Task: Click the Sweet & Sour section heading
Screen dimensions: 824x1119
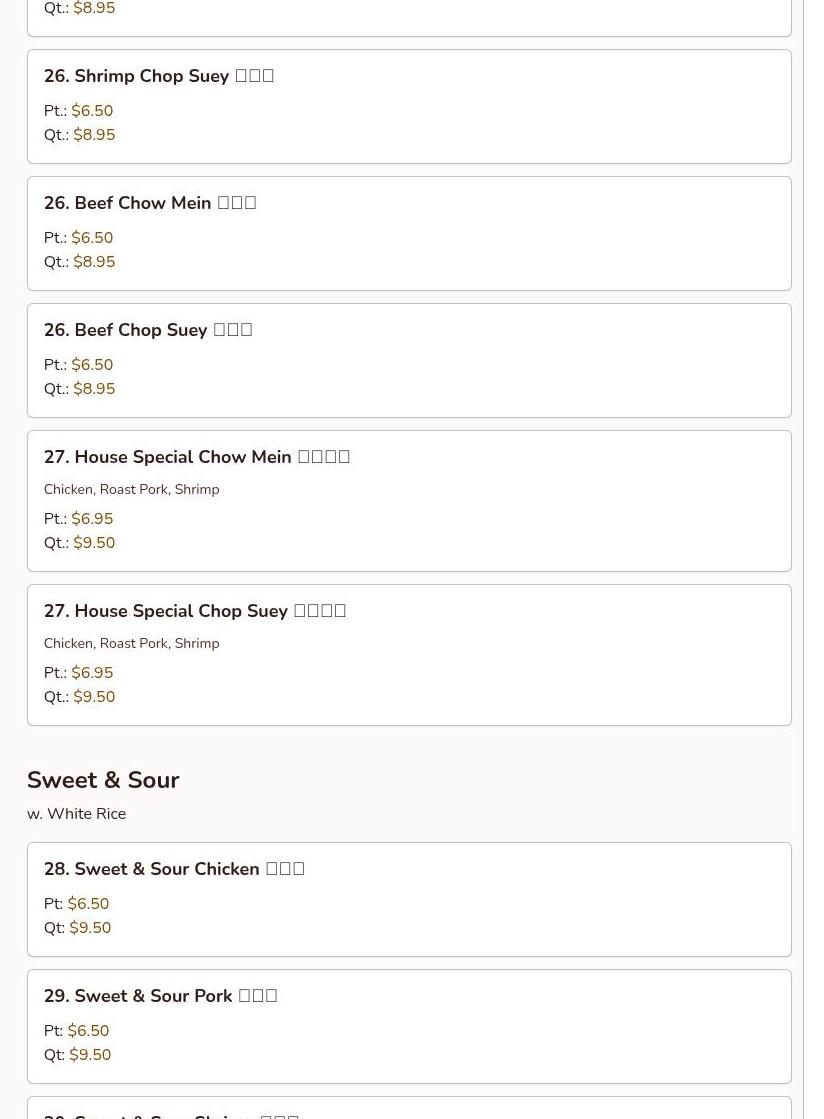Action: [x=103, y=780]
